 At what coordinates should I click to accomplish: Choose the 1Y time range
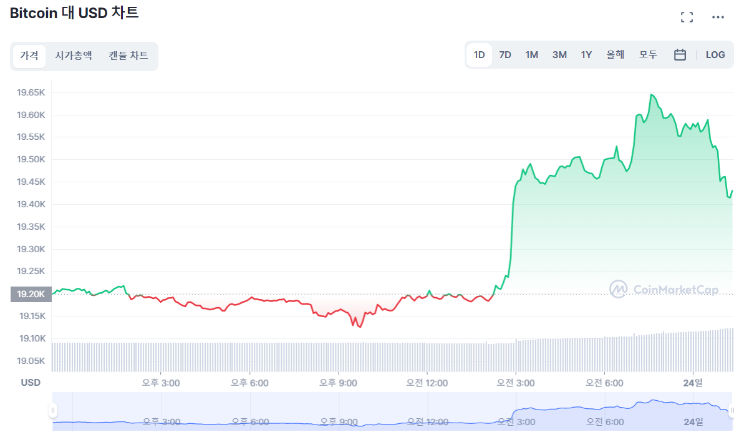(586, 55)
